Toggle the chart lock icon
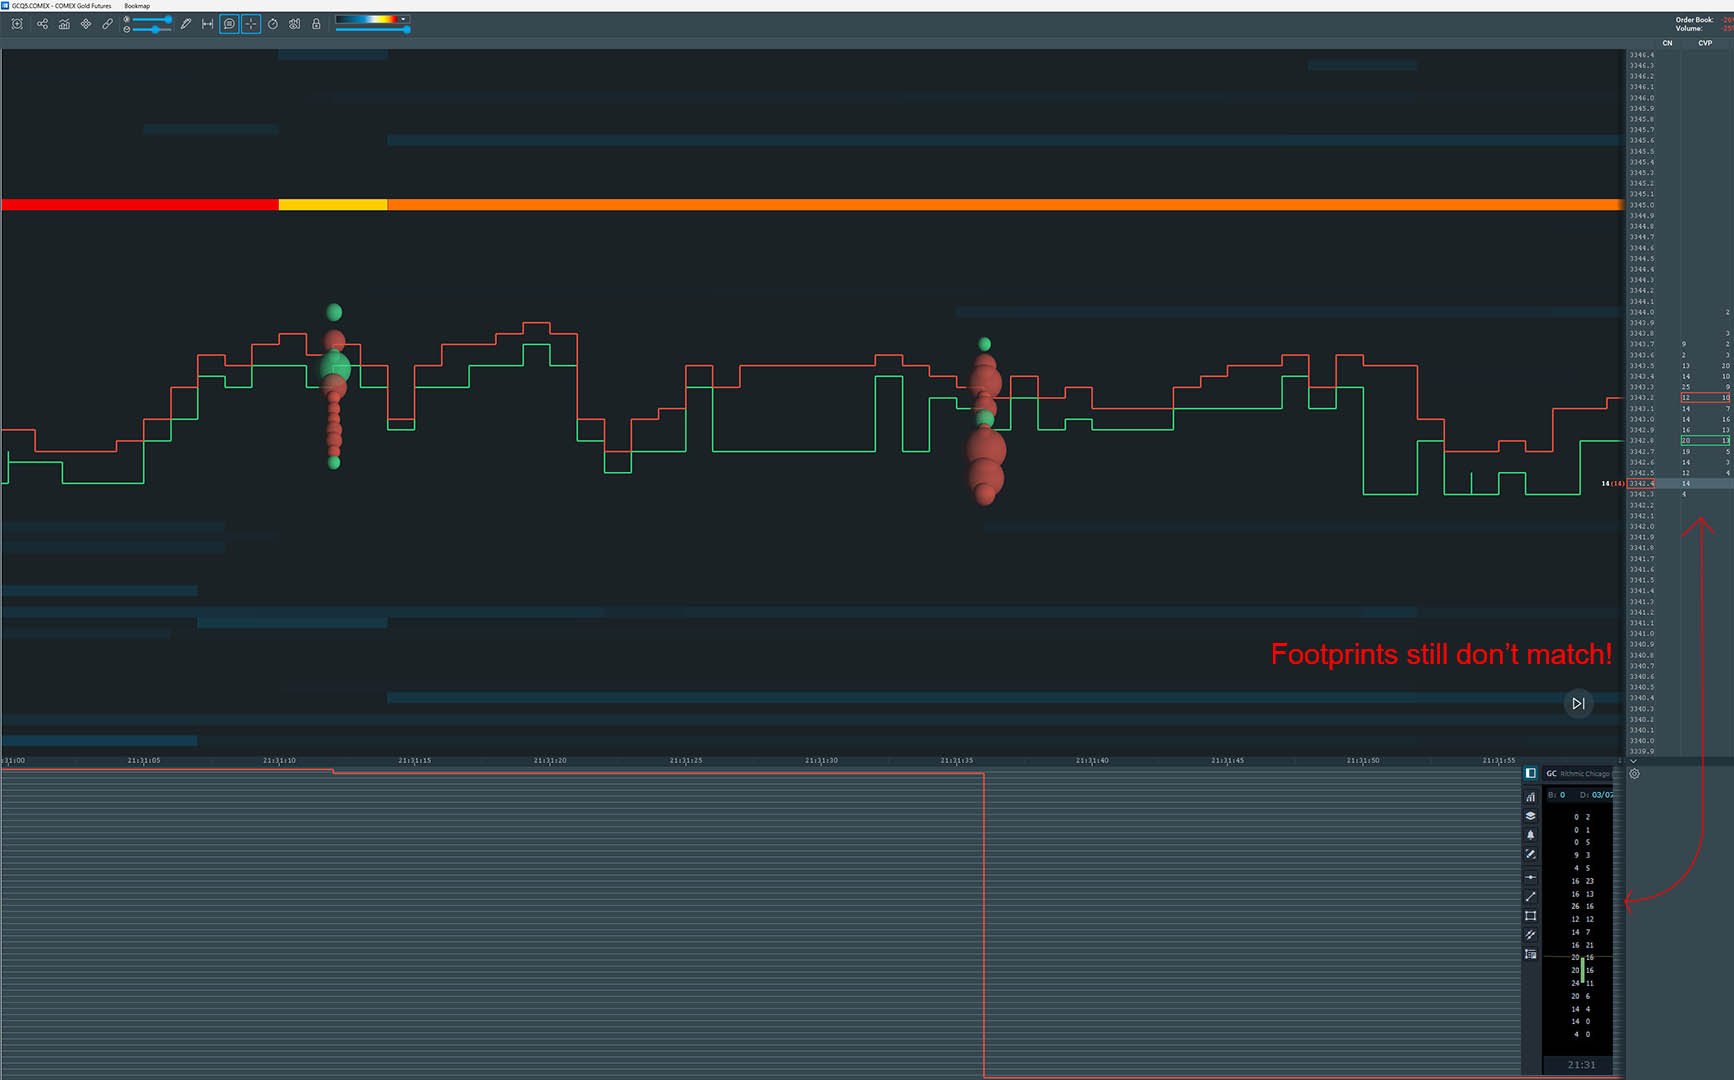 (x=316, y=24)
